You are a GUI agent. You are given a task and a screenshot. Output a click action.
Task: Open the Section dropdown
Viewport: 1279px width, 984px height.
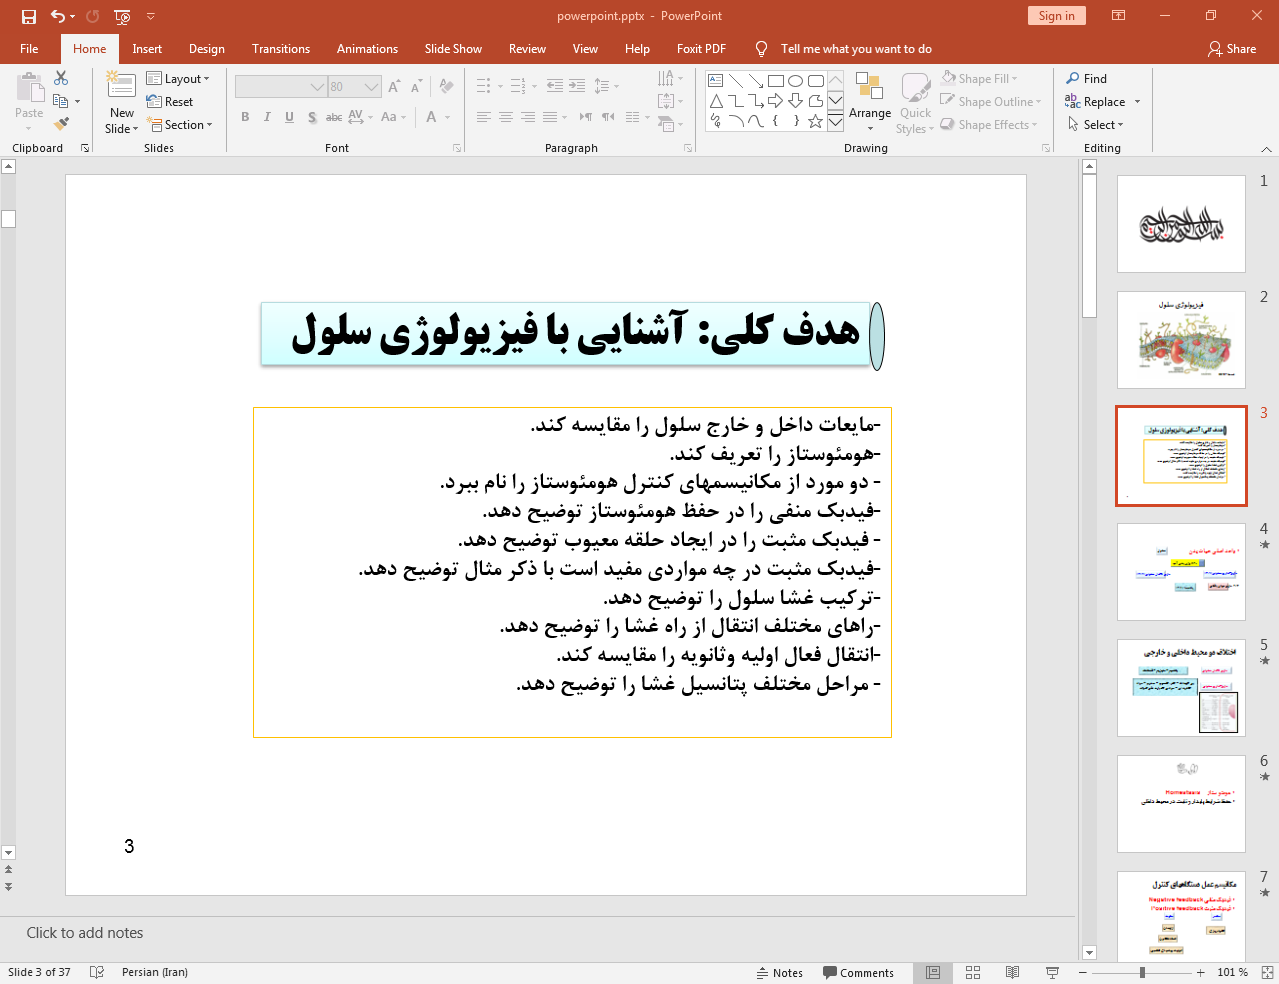pyautogui.click(x=180, y=125)
